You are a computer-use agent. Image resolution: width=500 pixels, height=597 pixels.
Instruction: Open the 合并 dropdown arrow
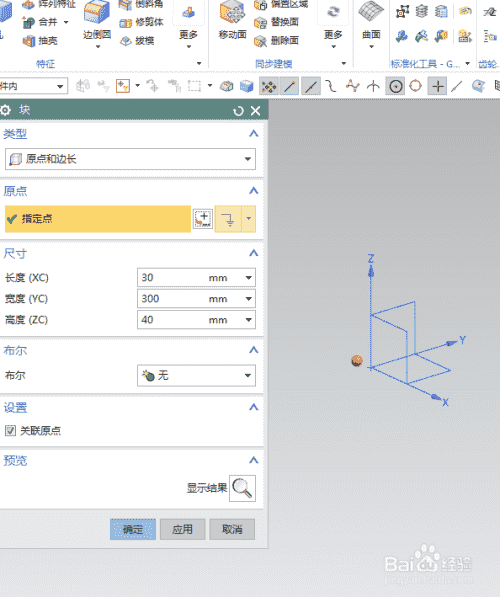point(66,22)
